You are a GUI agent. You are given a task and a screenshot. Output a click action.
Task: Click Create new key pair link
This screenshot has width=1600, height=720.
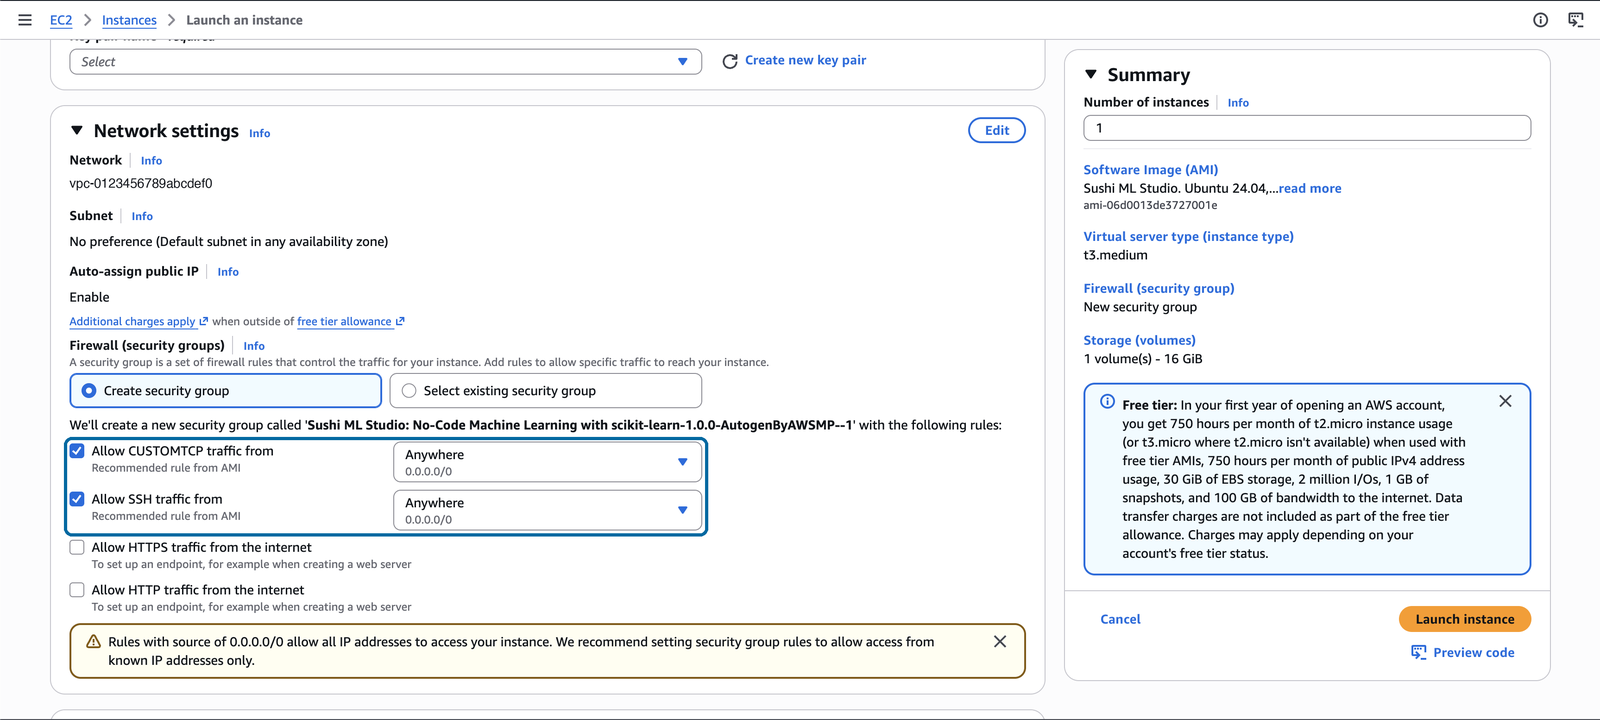click(x=806, y=60)
